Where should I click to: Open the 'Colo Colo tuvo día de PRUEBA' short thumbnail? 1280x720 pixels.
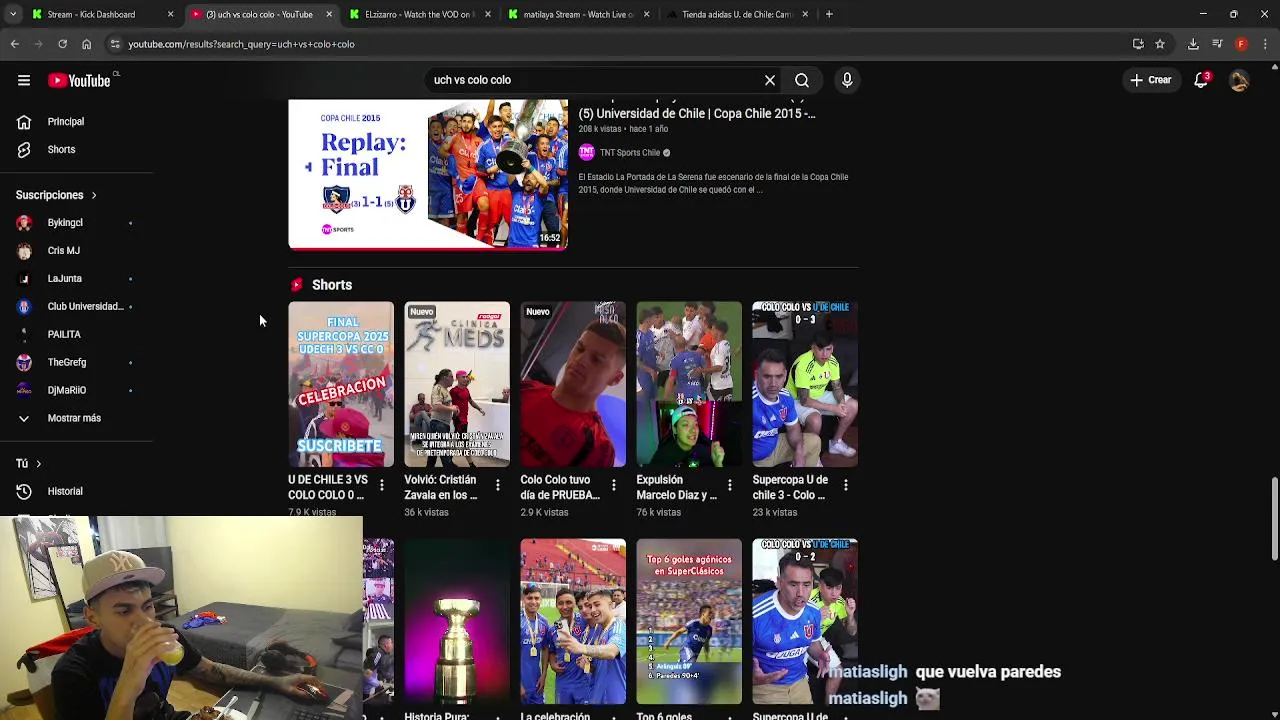click(573, 384)
